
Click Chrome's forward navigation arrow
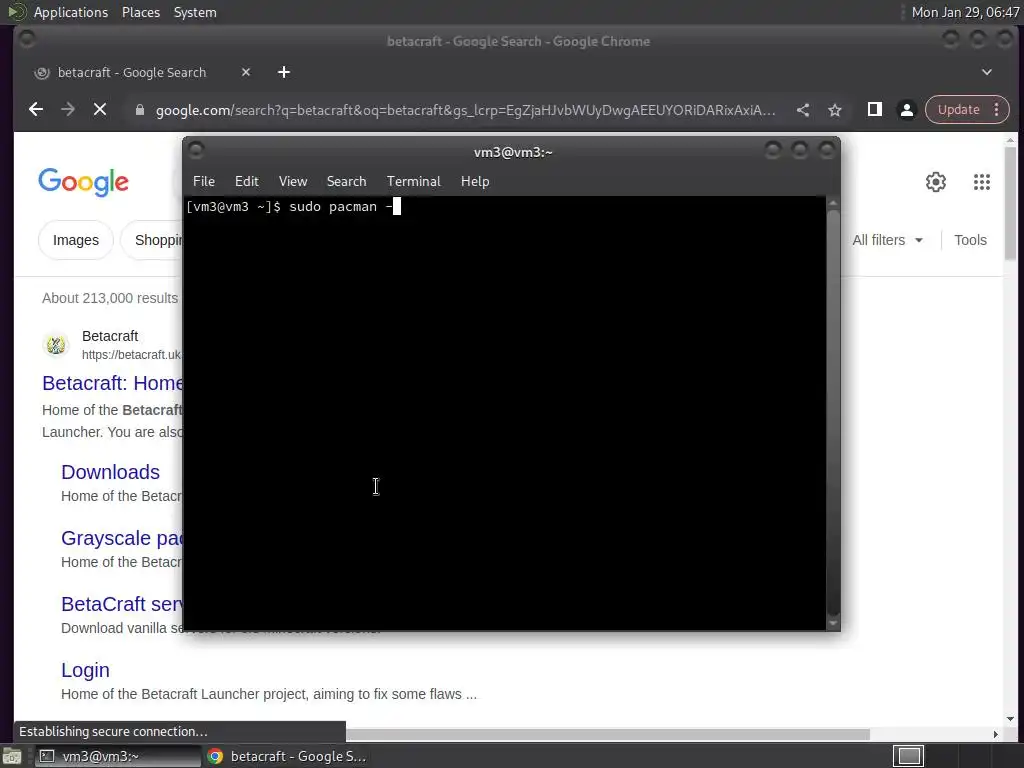point(68,110)
